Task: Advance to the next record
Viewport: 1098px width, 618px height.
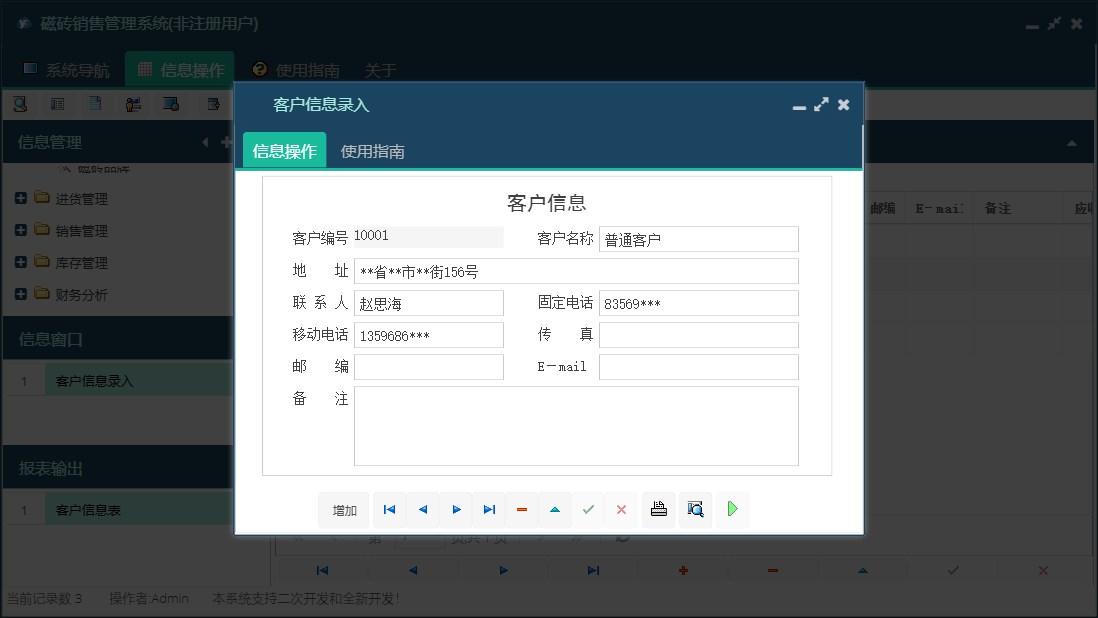Action: (x=456, y=510)
